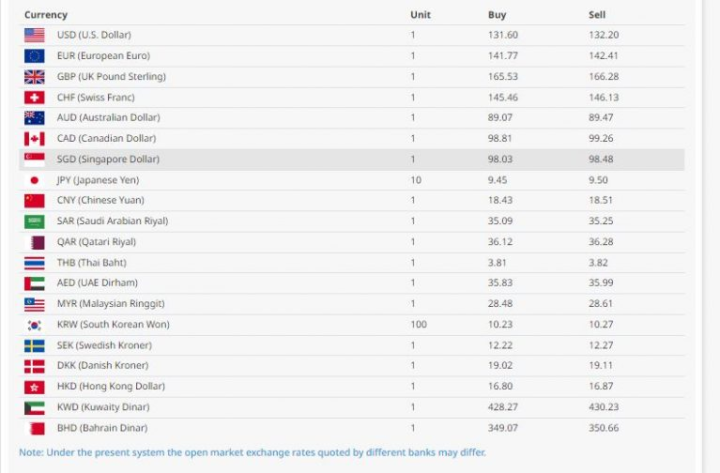Click the UK Union Jack flag icon
720x473 pixels.
coord(34,77)
